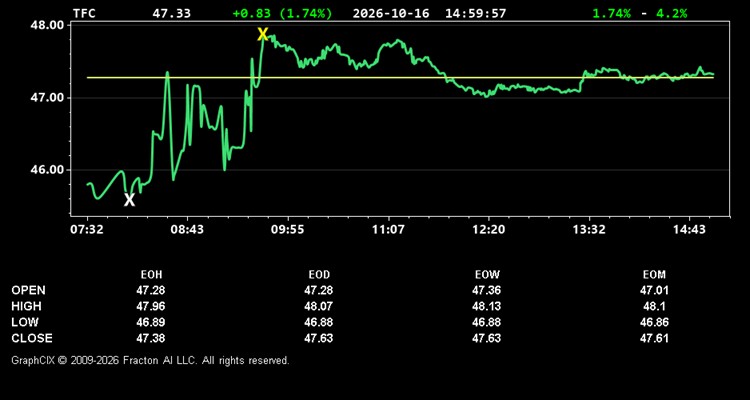Click EOD close value 47.63
The width and height of the screenshot is (750, 400).
[x=319, y=338]
